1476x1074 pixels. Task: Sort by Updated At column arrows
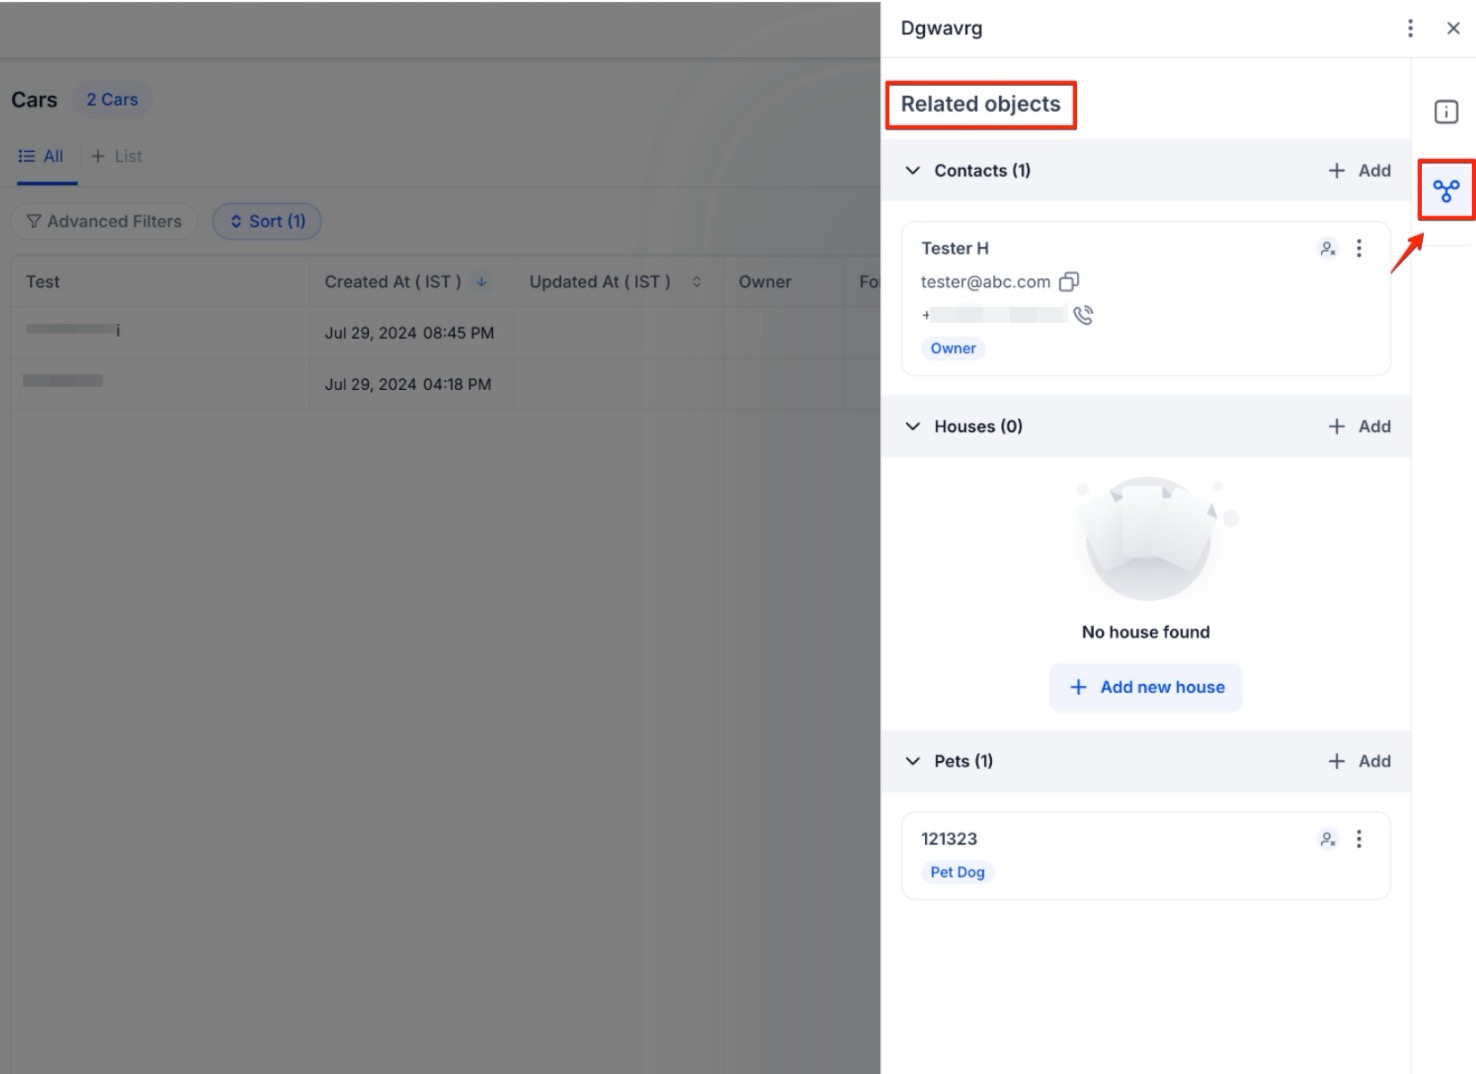click(697, 282)
